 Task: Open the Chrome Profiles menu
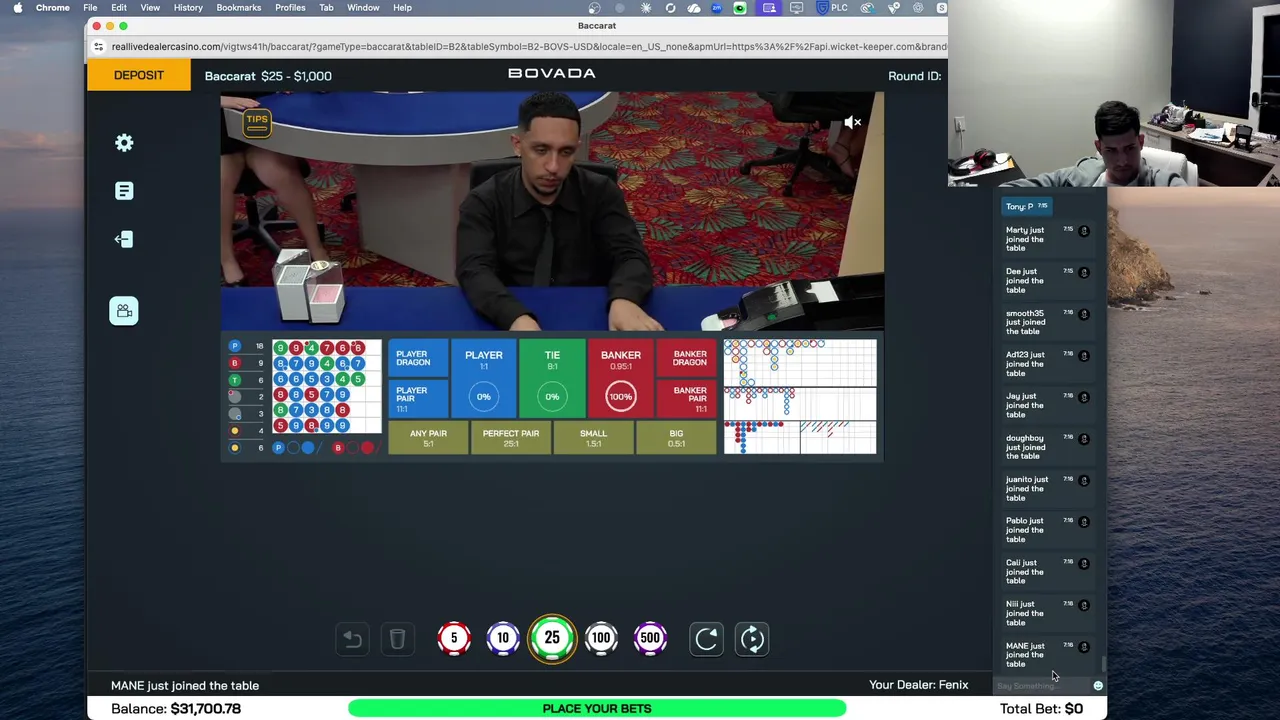tap(290, 7)
